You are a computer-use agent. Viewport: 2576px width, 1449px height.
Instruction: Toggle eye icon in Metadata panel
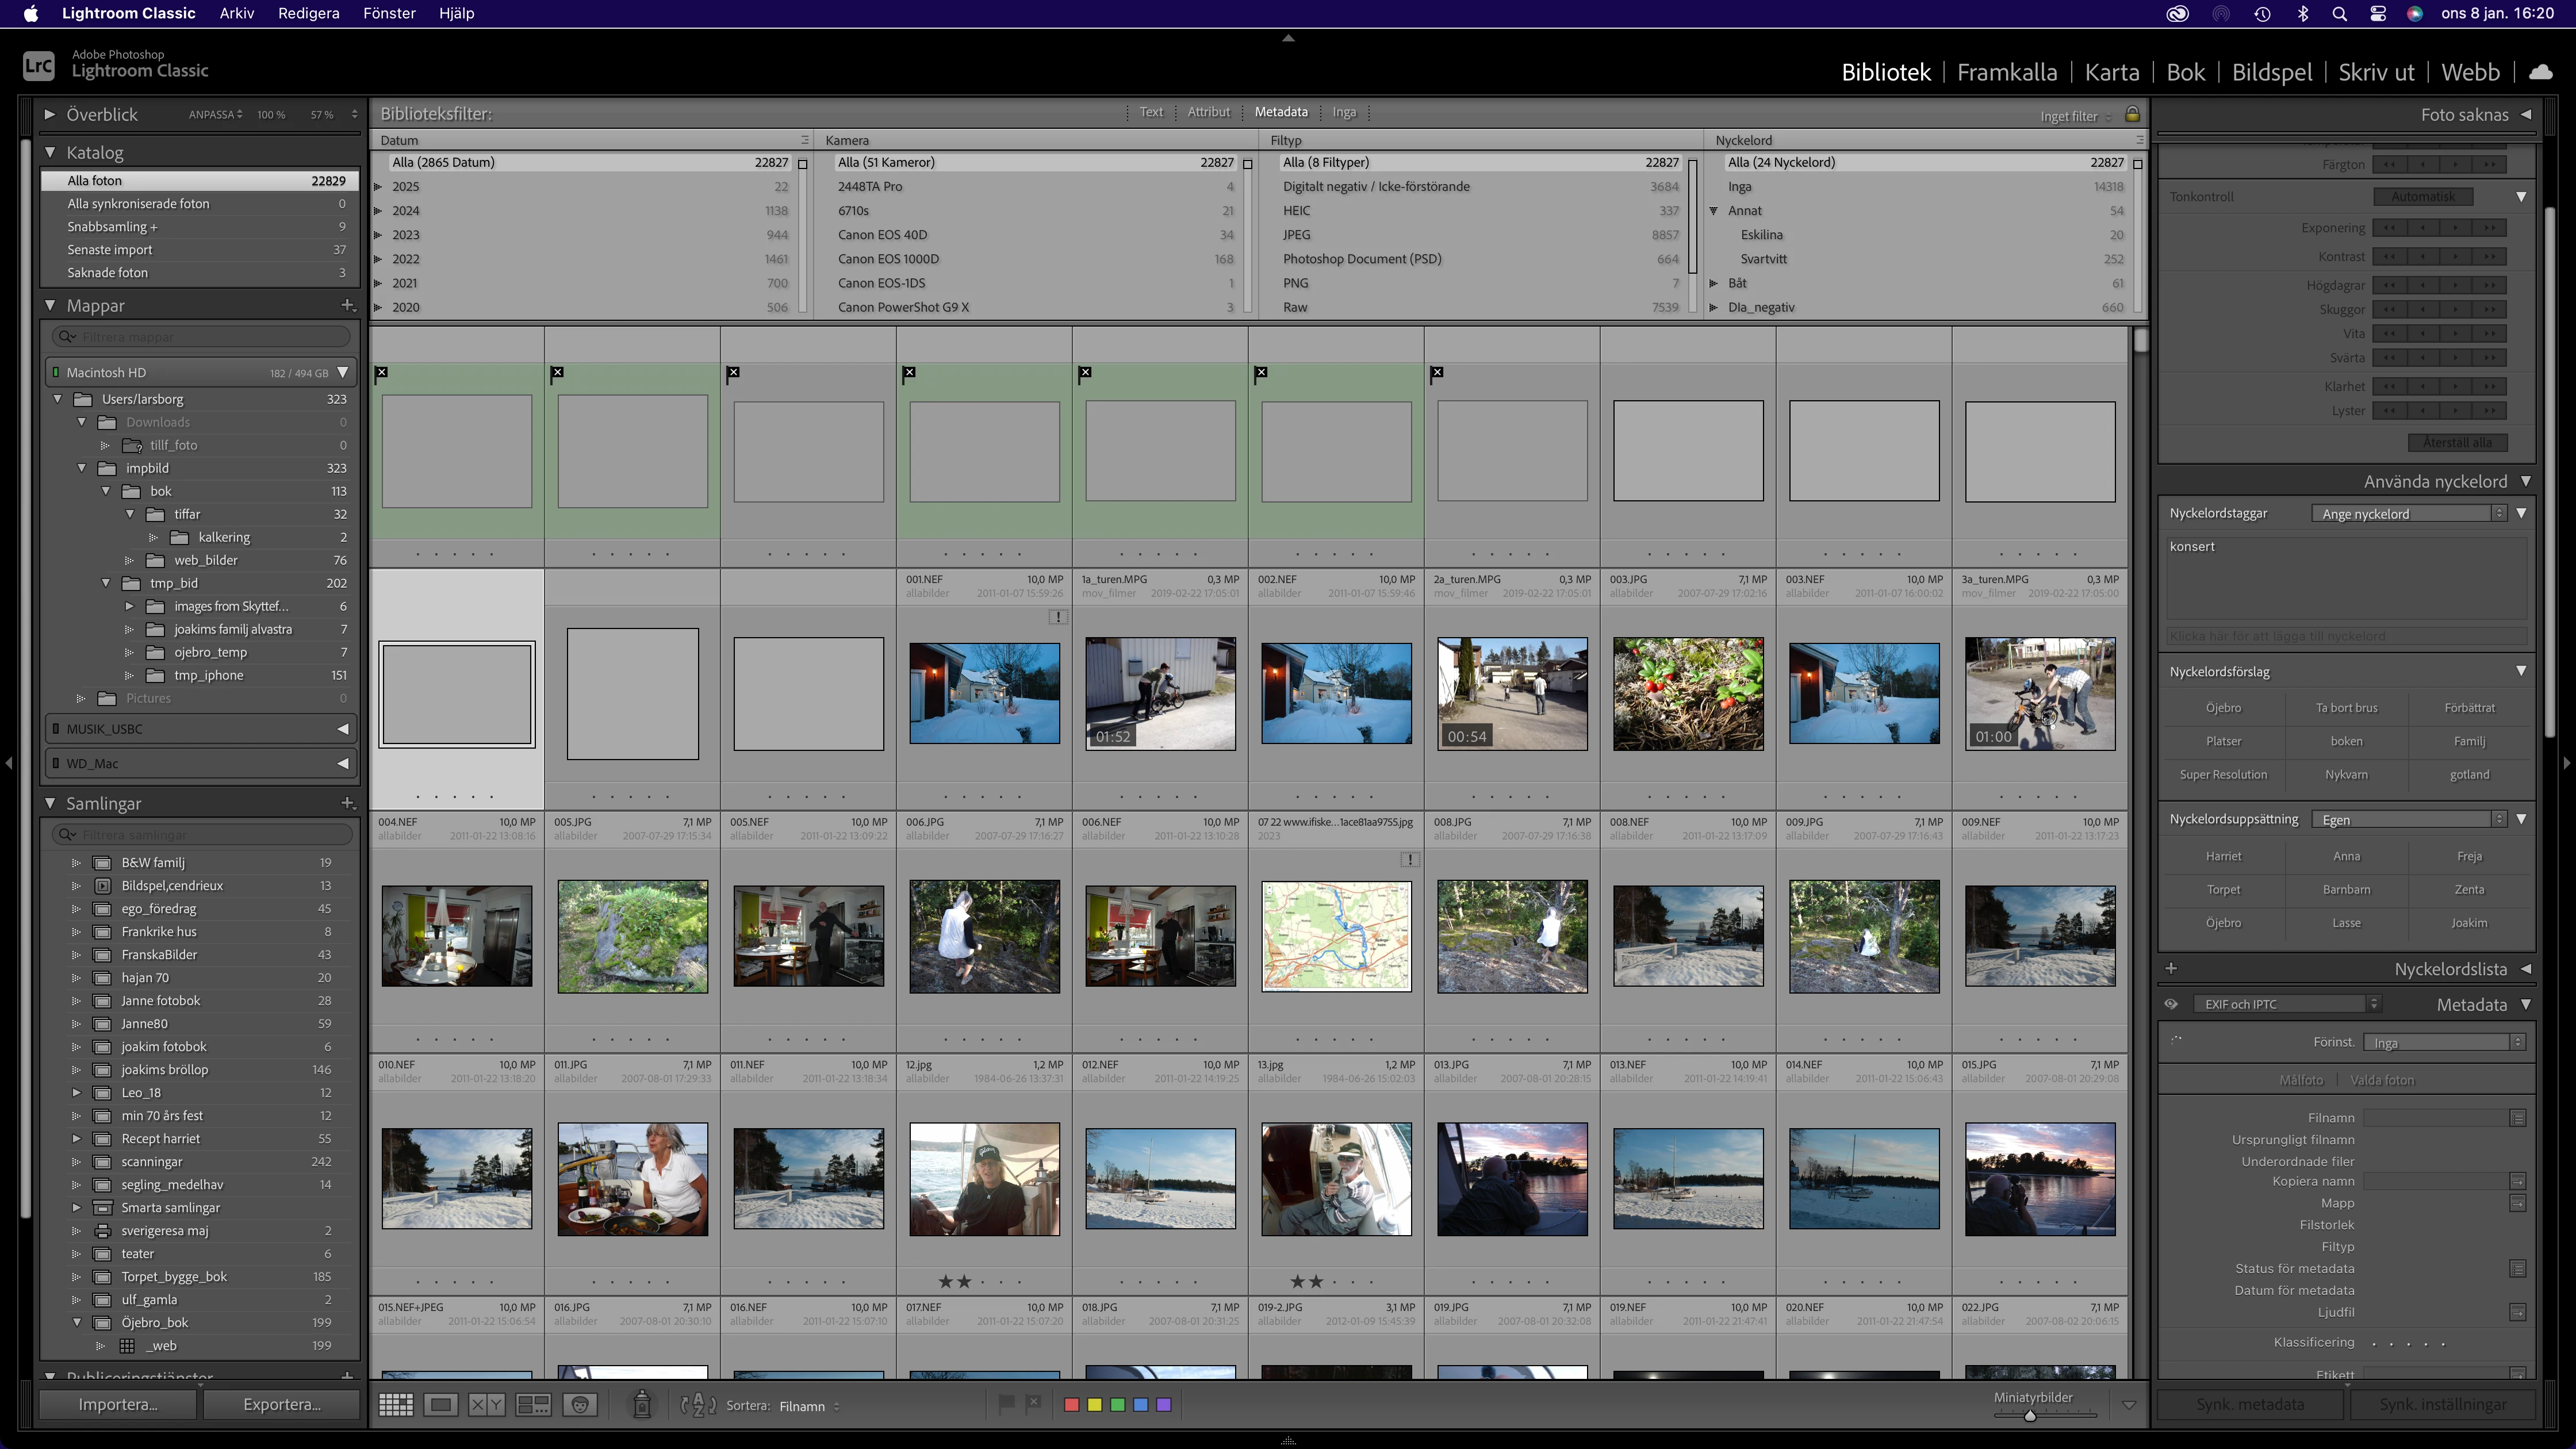(x=2171, y=1004)
